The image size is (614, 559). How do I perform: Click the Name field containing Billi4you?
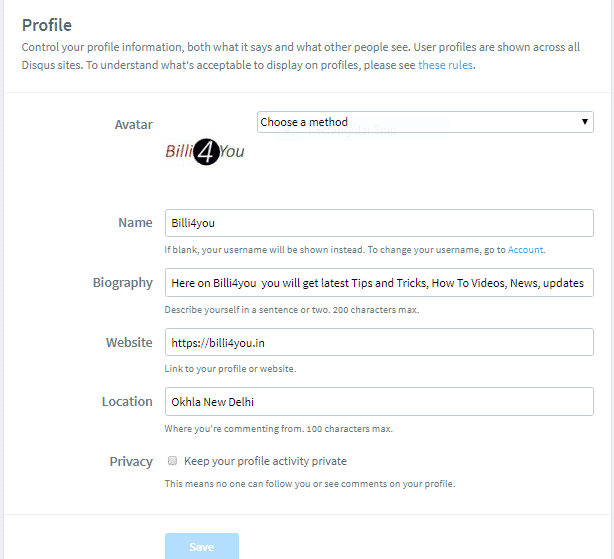(379, 223)
